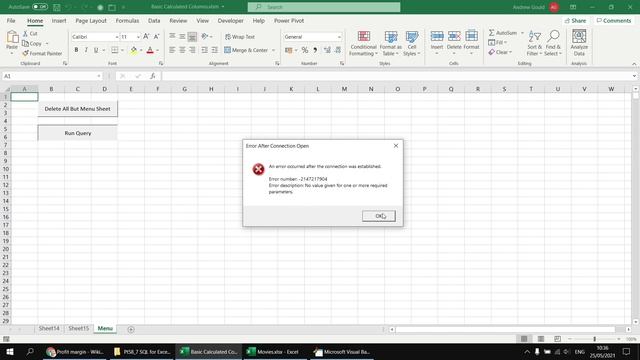Open the Clear dropdown

[500, 52]
